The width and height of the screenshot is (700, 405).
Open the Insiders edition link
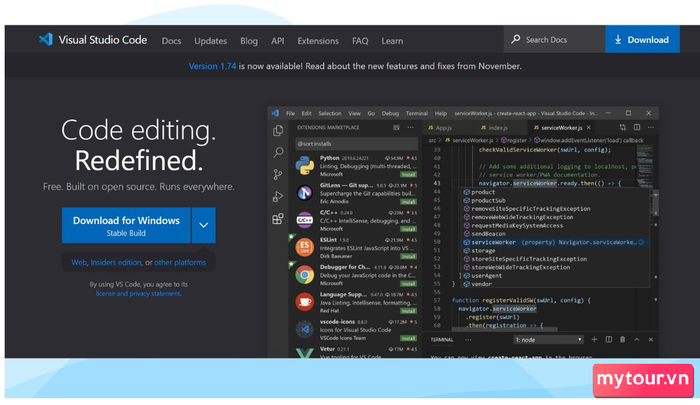point(116,263)
